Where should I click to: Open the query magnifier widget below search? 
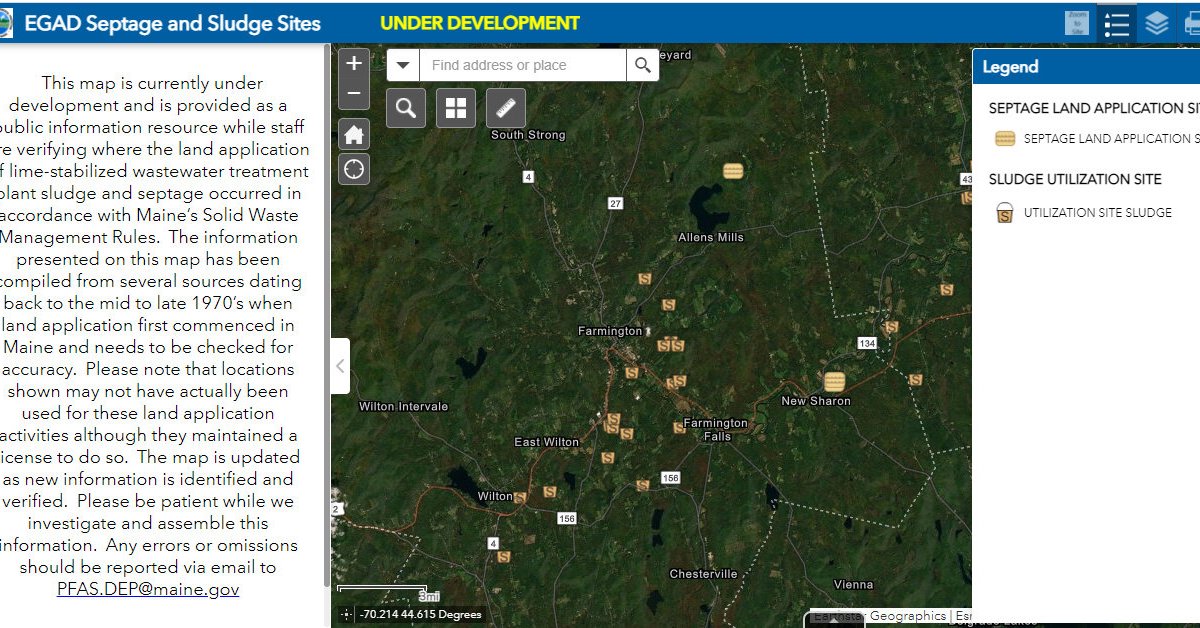click(x=406, y=108)
